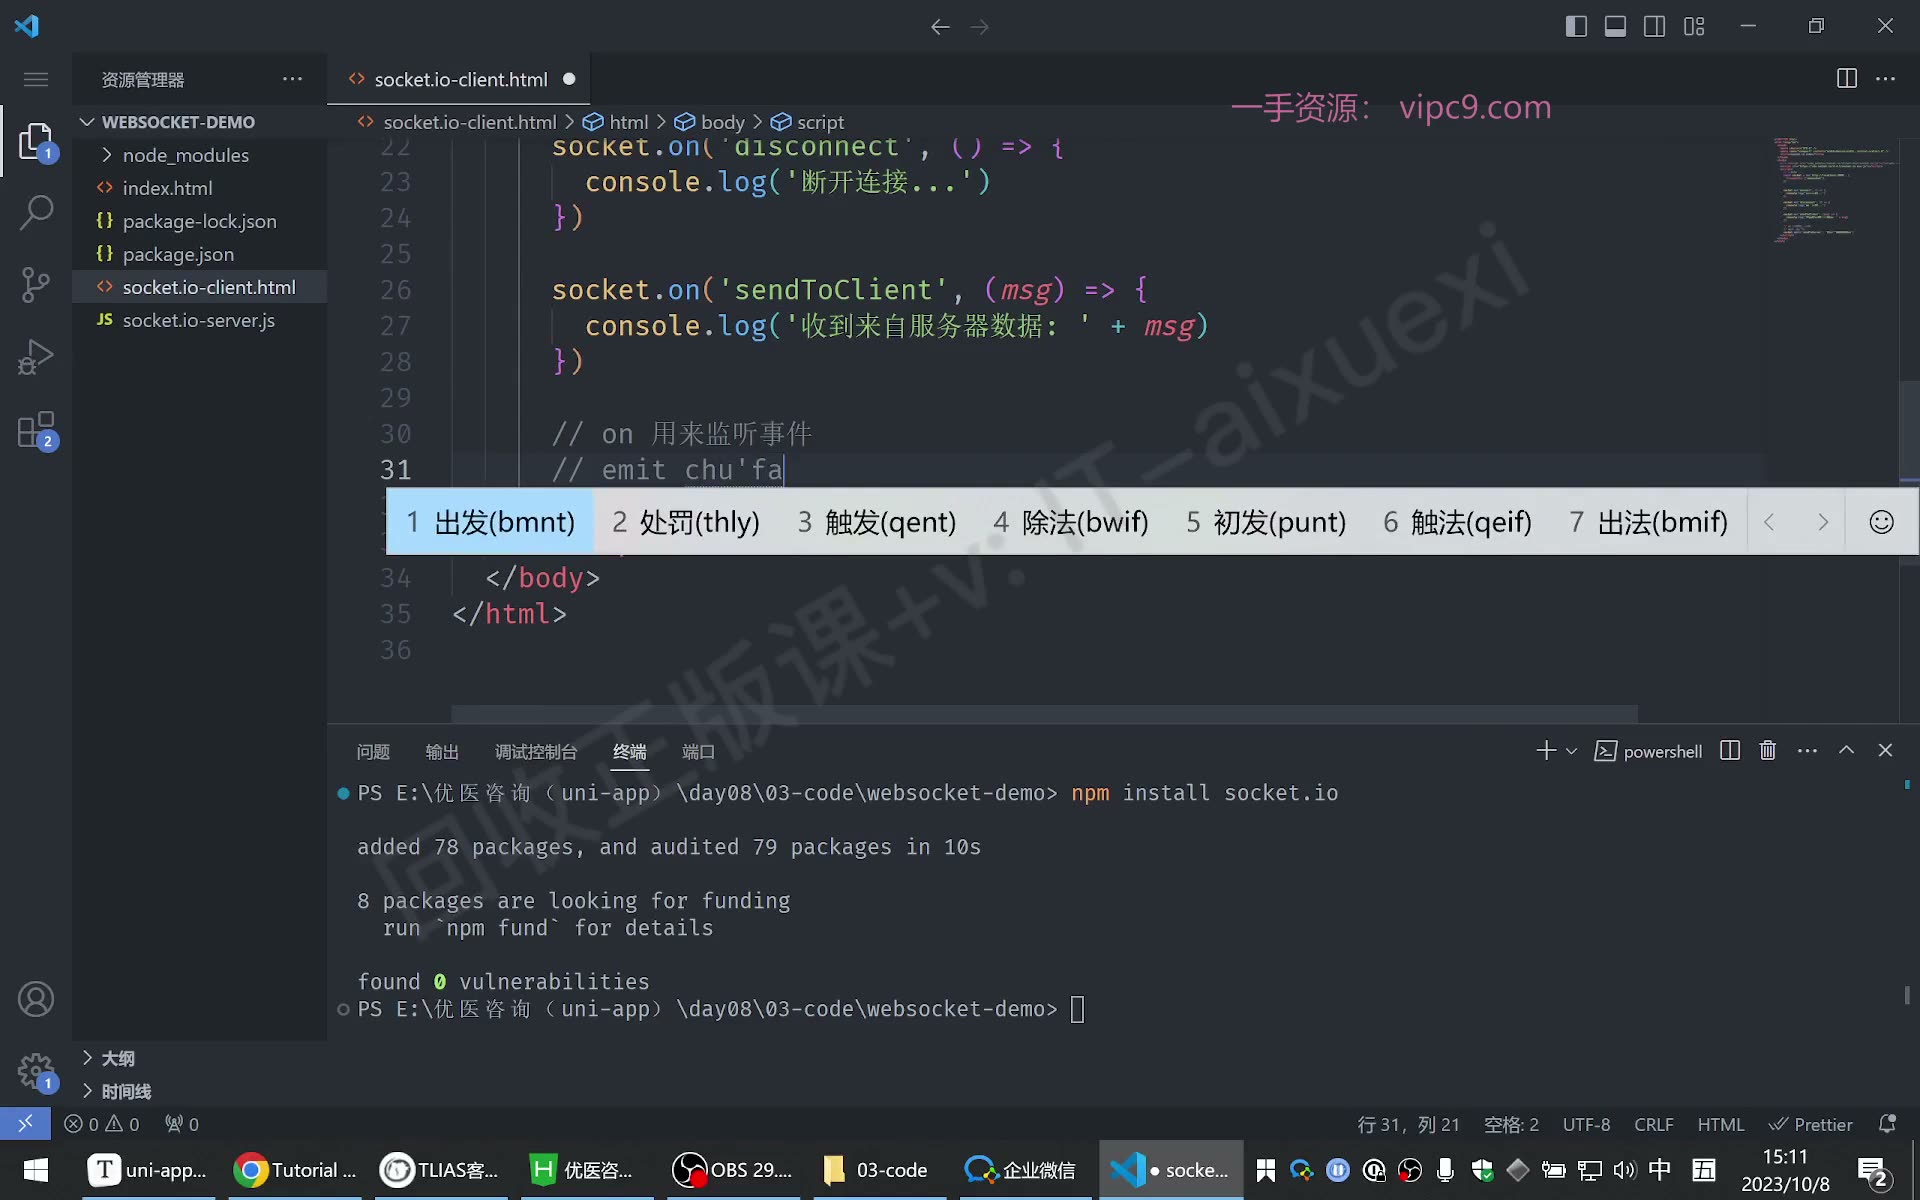Image resolution: width=1920 pixels, height=1200 pixels.
Task: Toggle the secondary side bar layout button
Action: [x=1655, y=27]
